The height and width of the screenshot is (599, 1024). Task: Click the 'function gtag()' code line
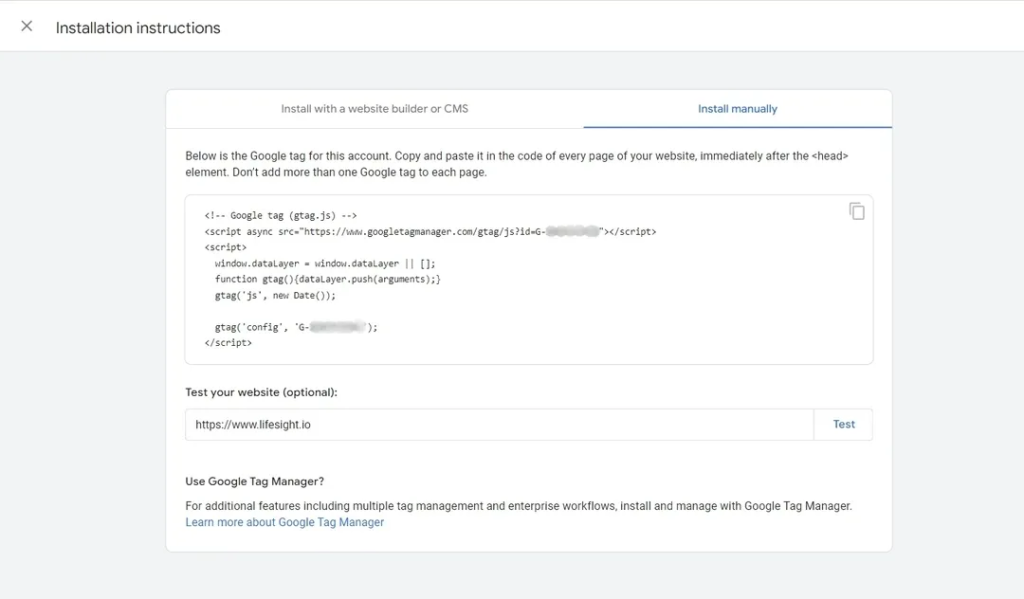click(327, 279)
